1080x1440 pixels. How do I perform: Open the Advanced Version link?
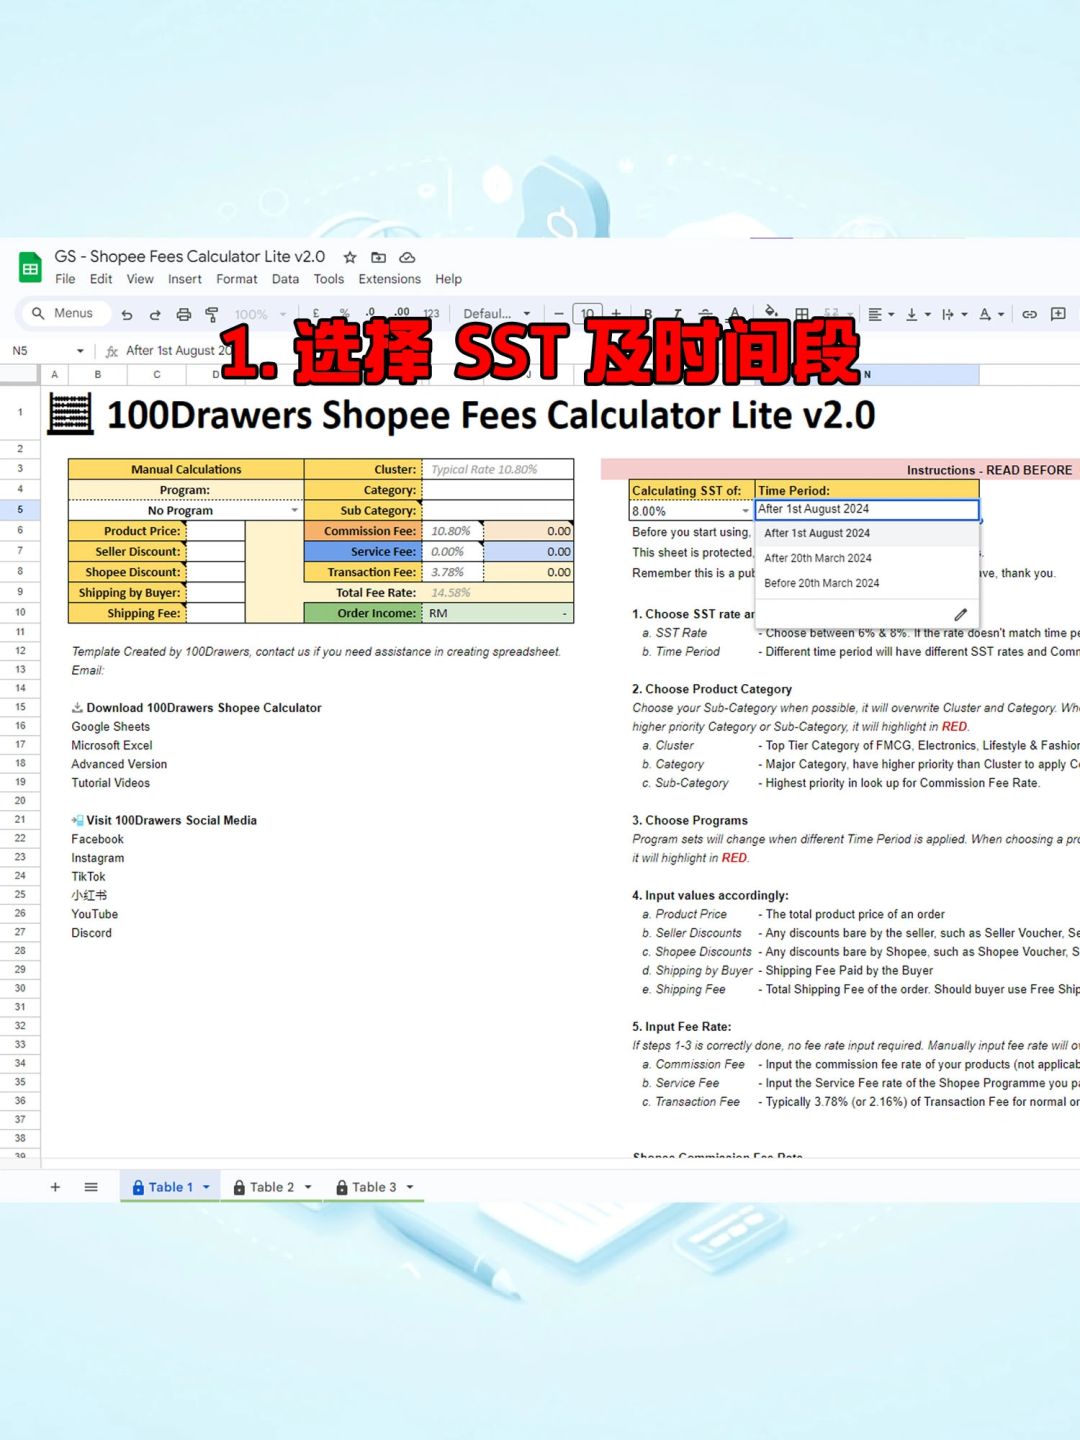[x=119, y=764]
